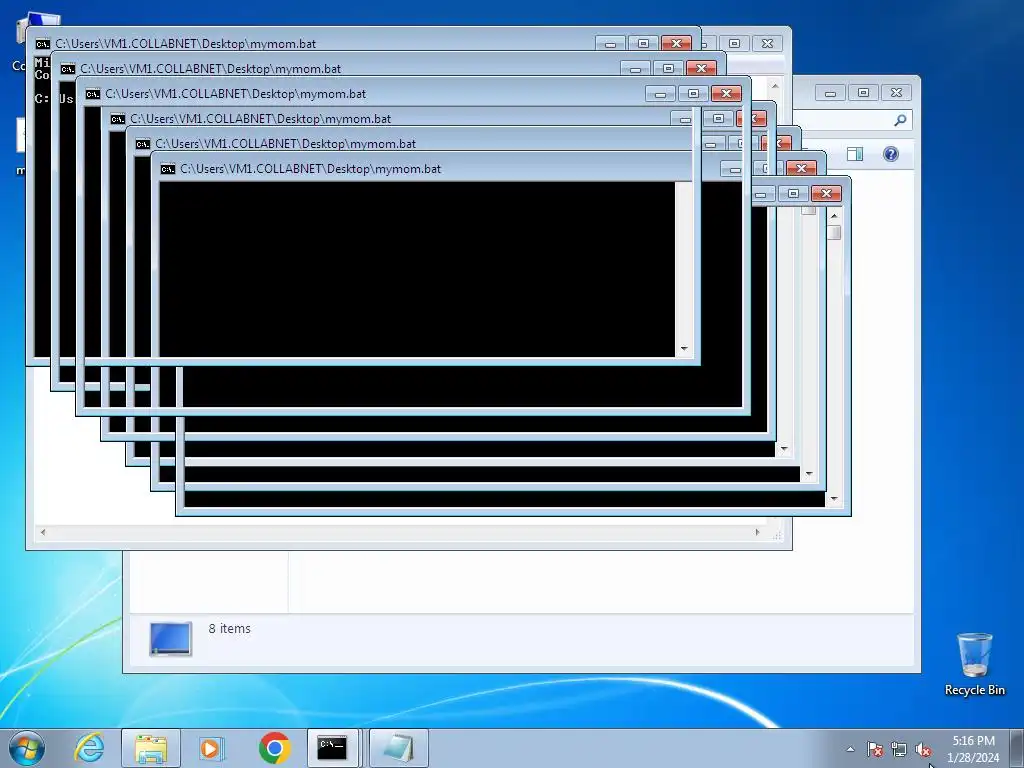
Task: Select the Recycle Bin desktop icon
Action: click(x=974, y=664)
